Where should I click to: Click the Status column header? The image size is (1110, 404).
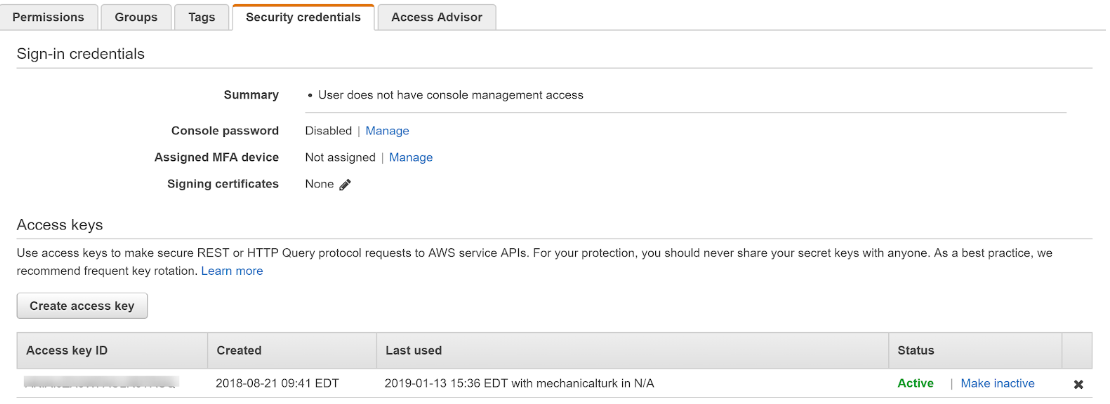tap(916, 351)
